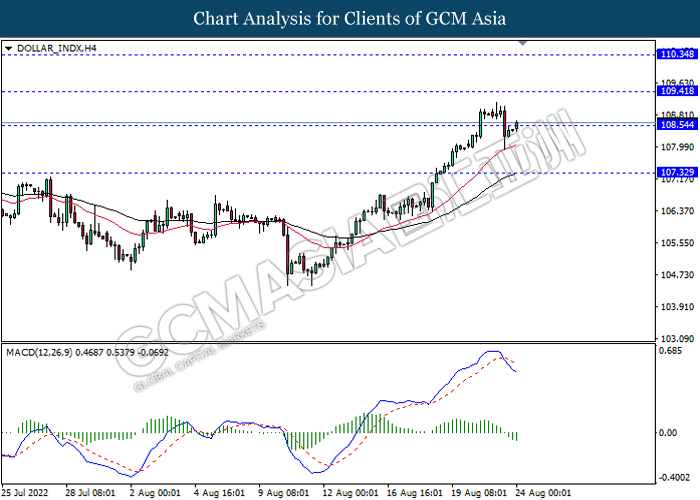Click the 107.329 price level label
Image resolution: width=700 pixels, height=500 pixels.
(677, 172)
